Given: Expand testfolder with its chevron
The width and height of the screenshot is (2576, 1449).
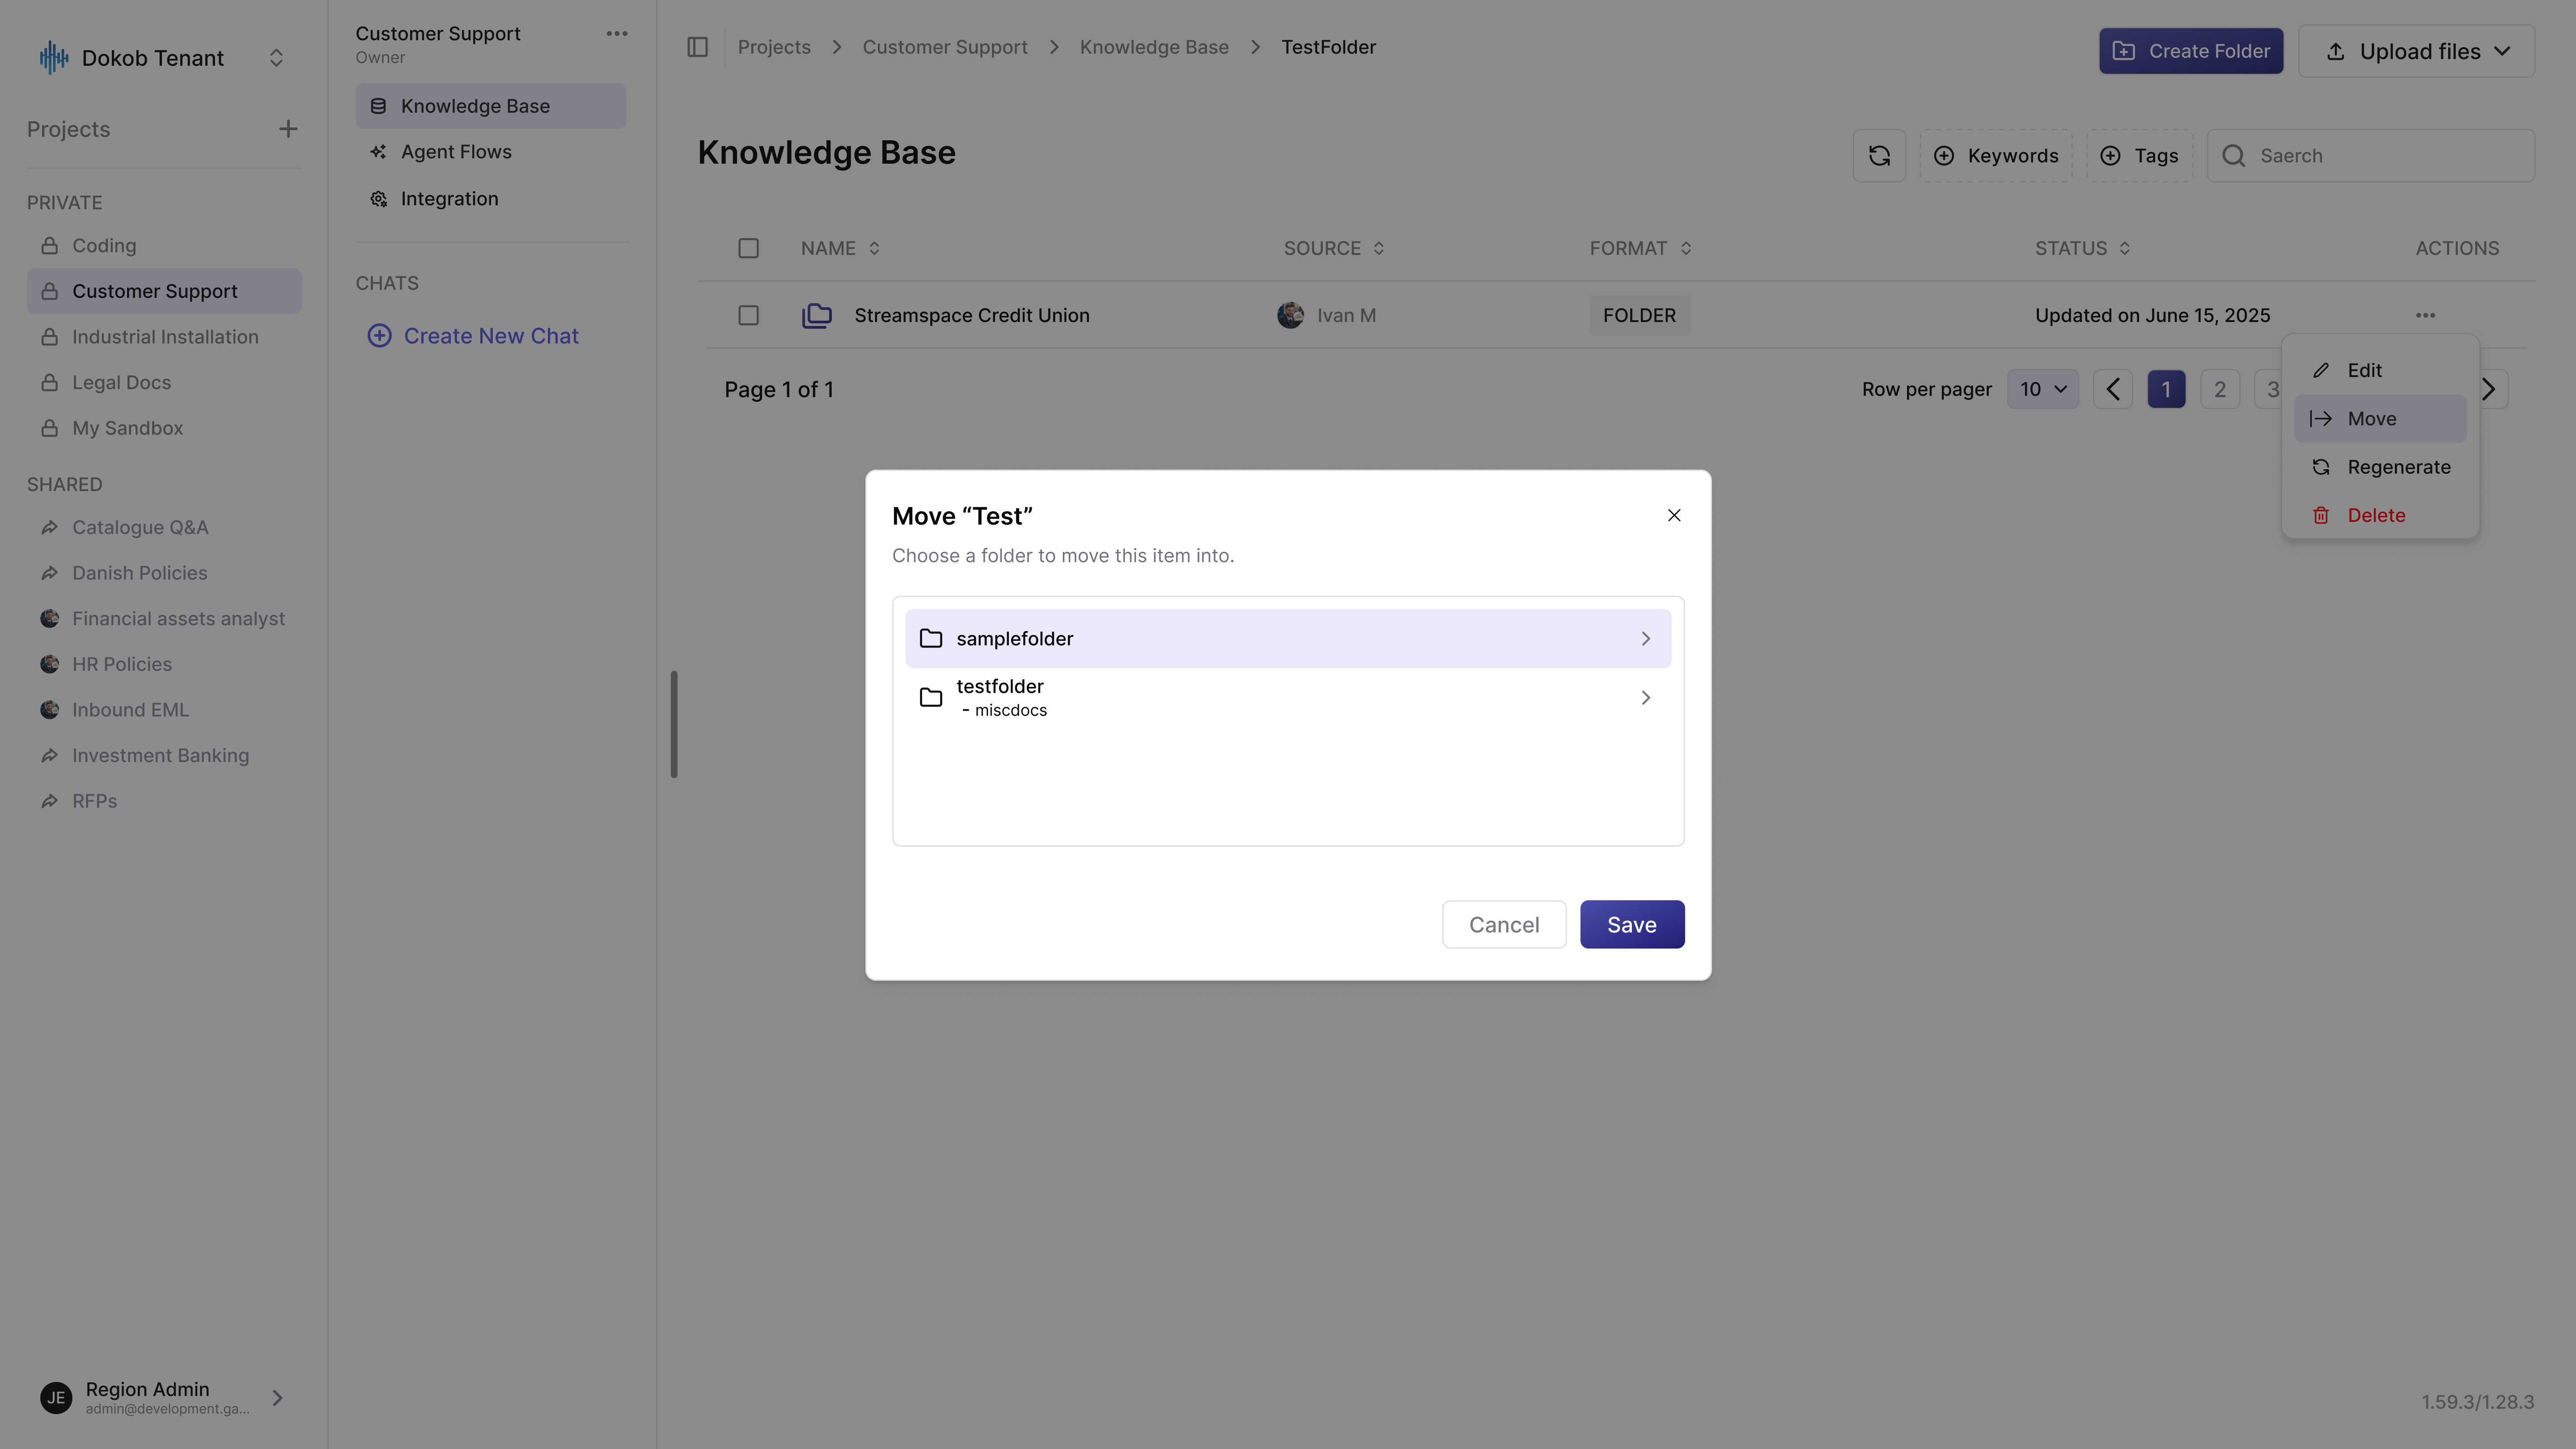Looking at the screenshot, I should (1645, 697).
